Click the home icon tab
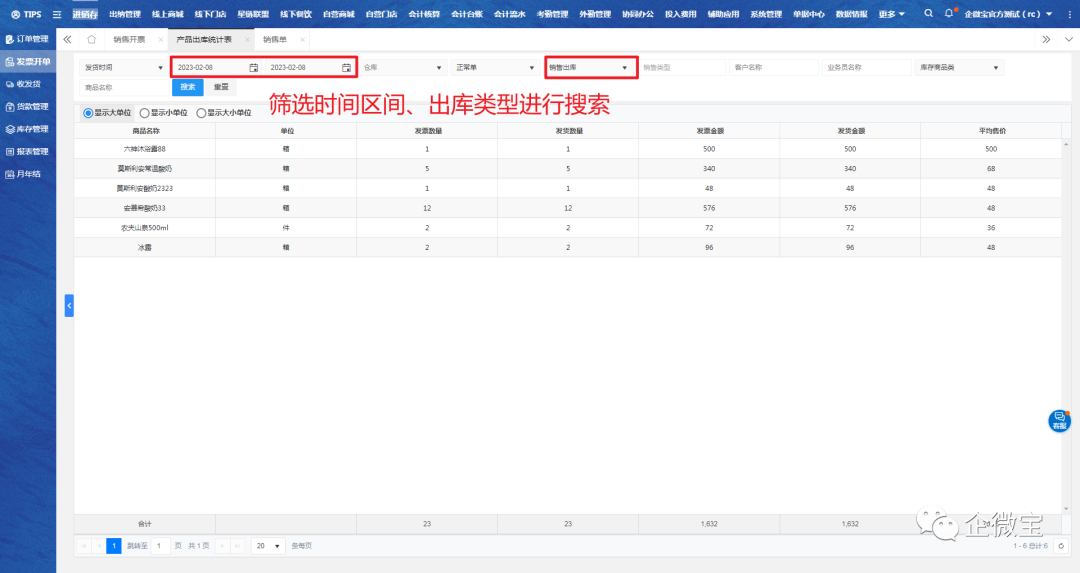This screenshot has width=1080, height=573. pos(91,39)
